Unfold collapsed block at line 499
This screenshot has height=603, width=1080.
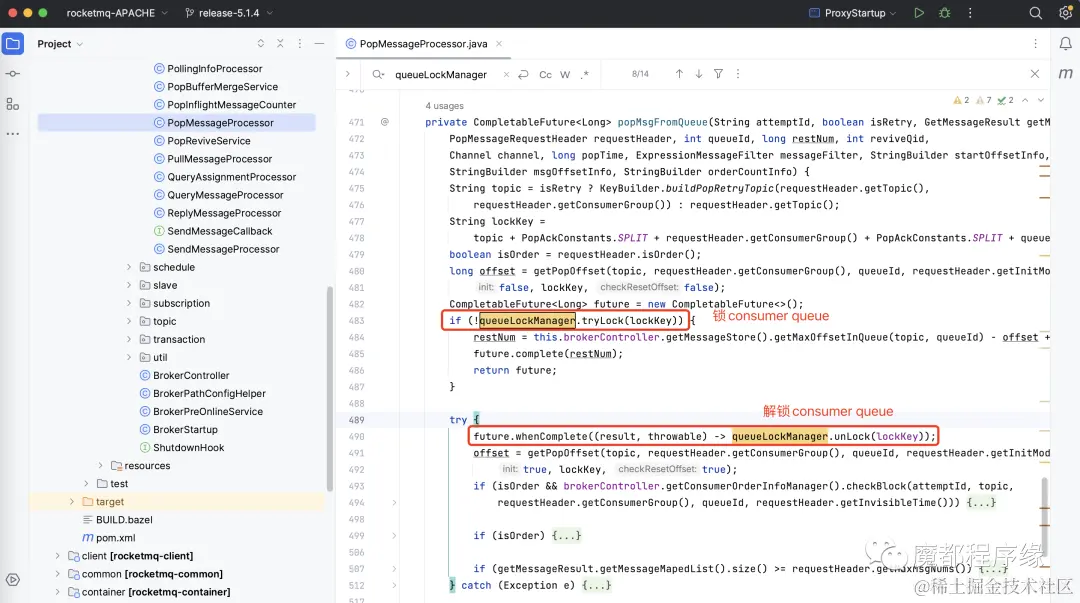(x=394, y=535)
